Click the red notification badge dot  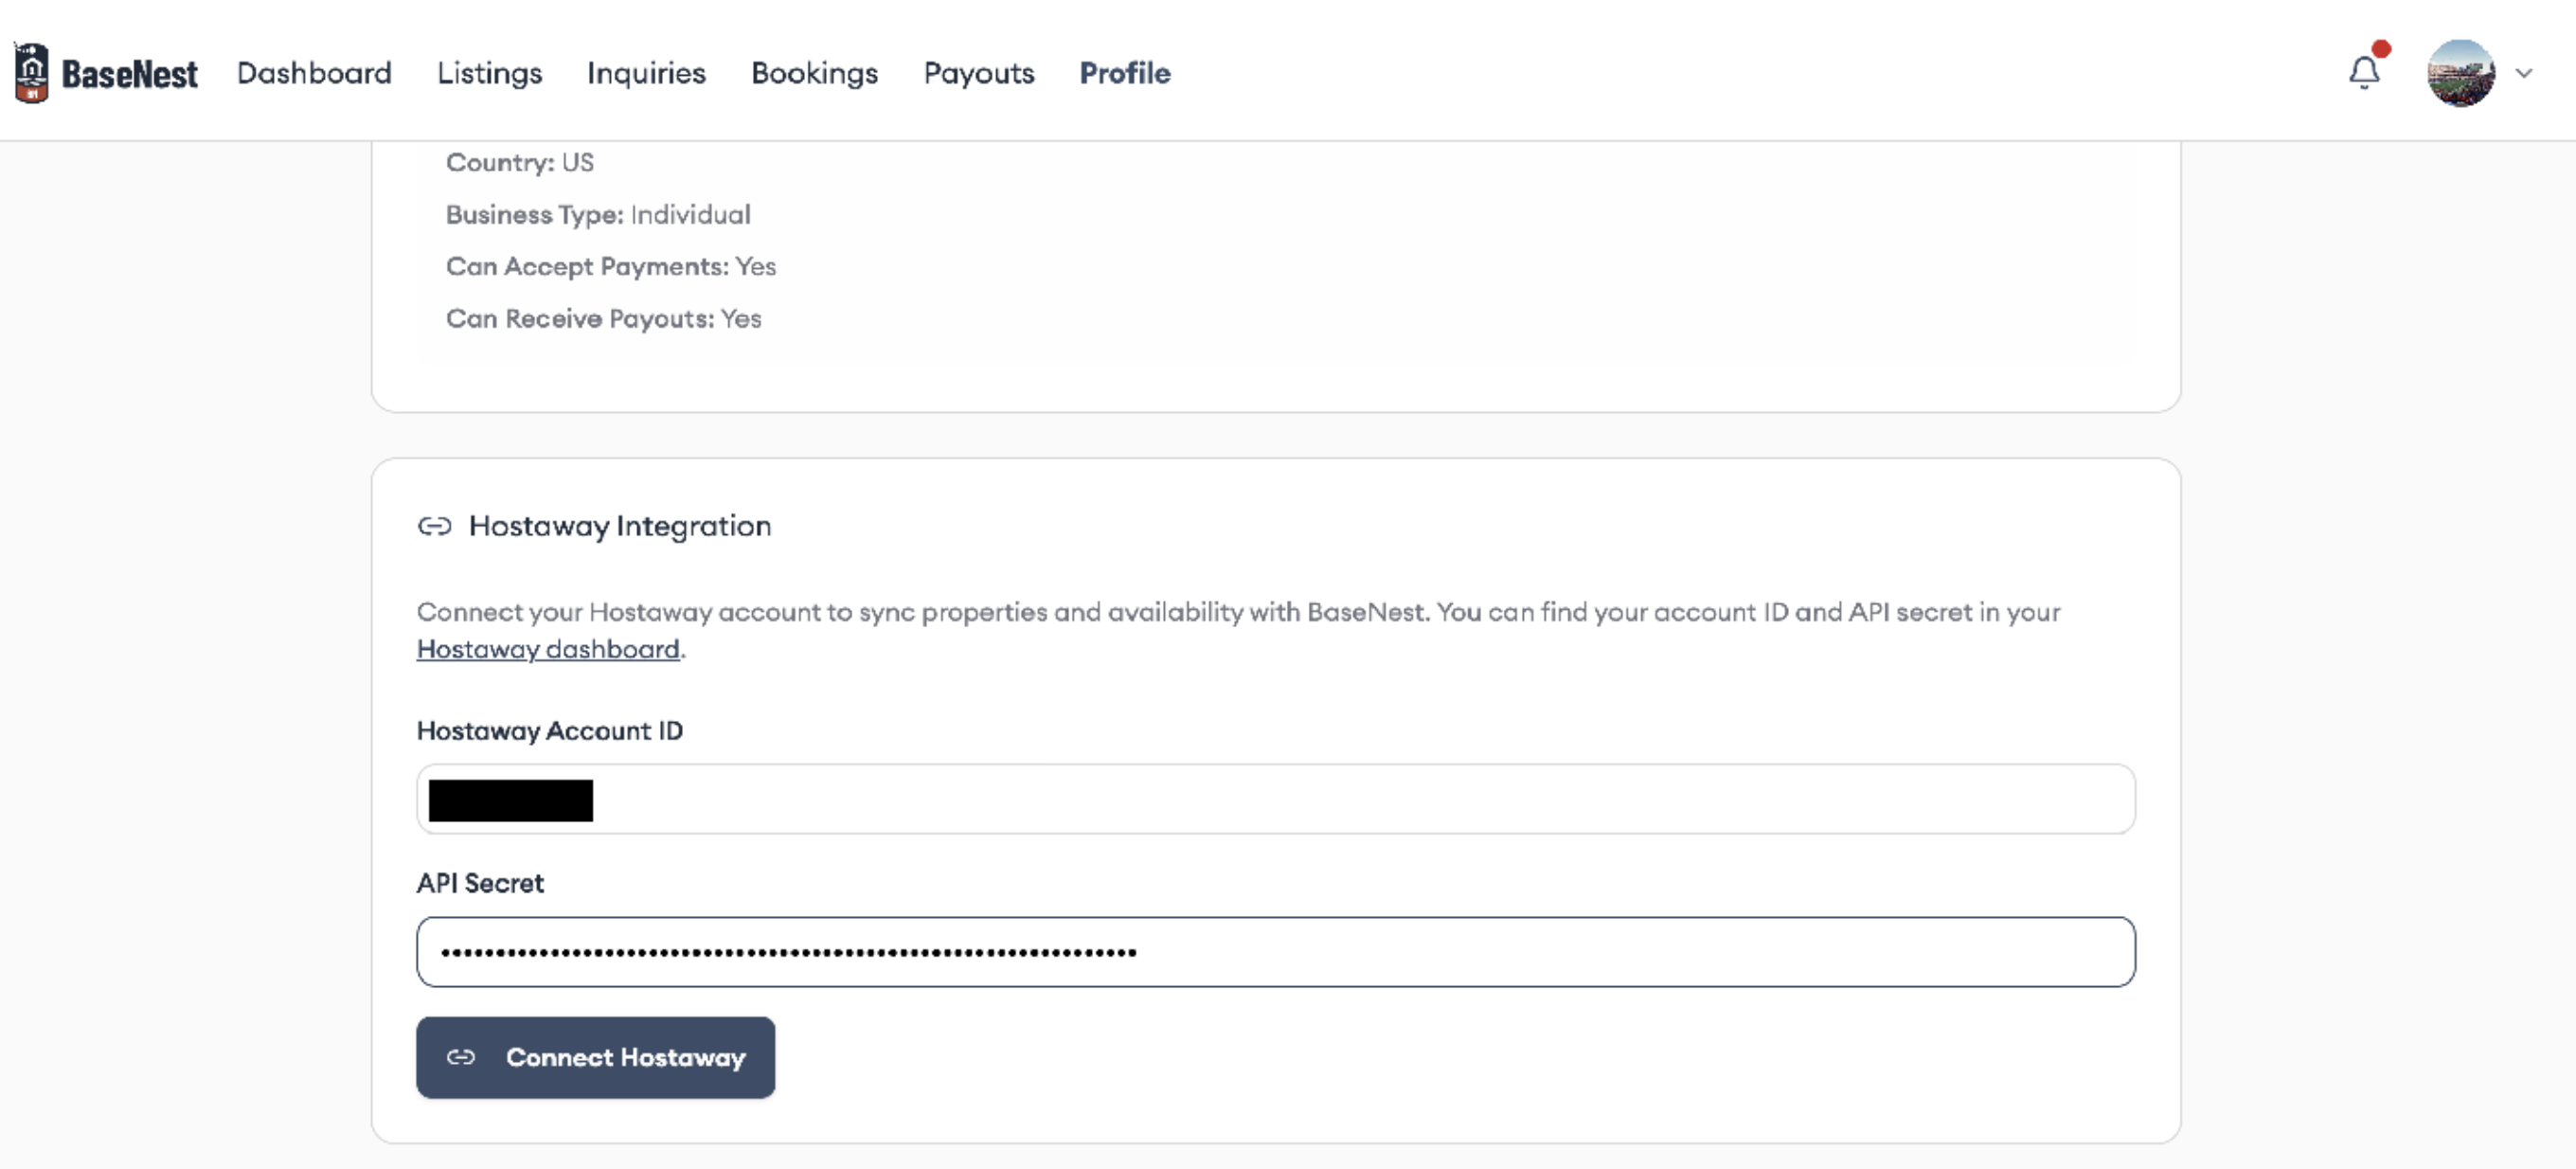[x=2381, y=49]
